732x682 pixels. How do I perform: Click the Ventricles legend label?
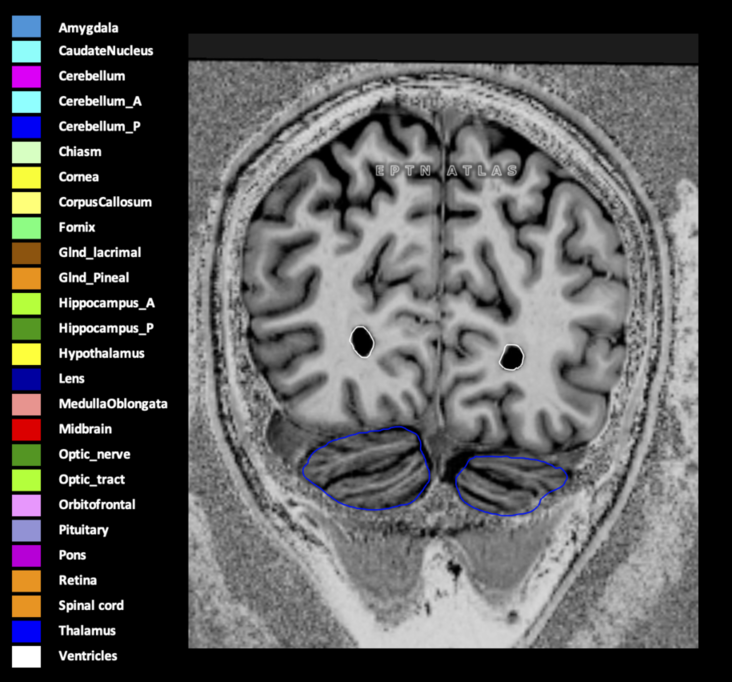click(x=88, y=656)
